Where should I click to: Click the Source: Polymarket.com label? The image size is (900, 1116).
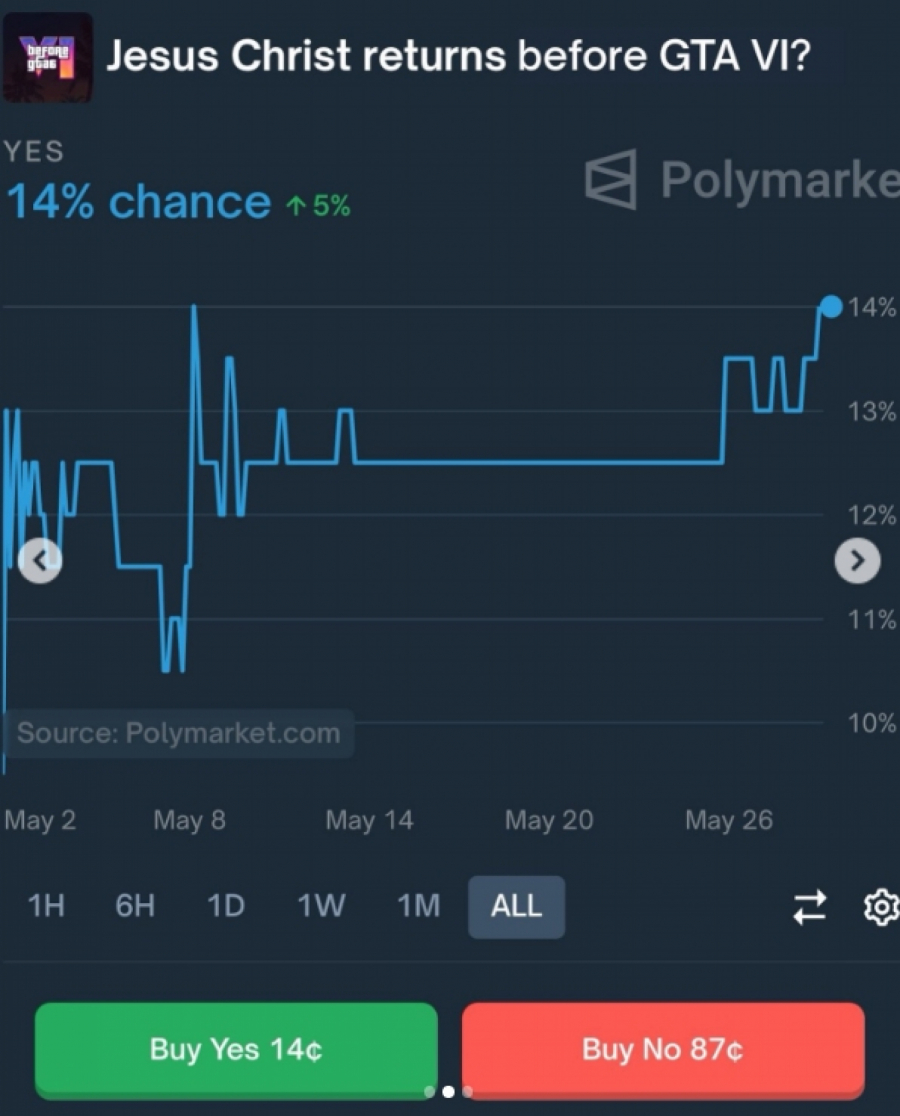click(178, 733)
